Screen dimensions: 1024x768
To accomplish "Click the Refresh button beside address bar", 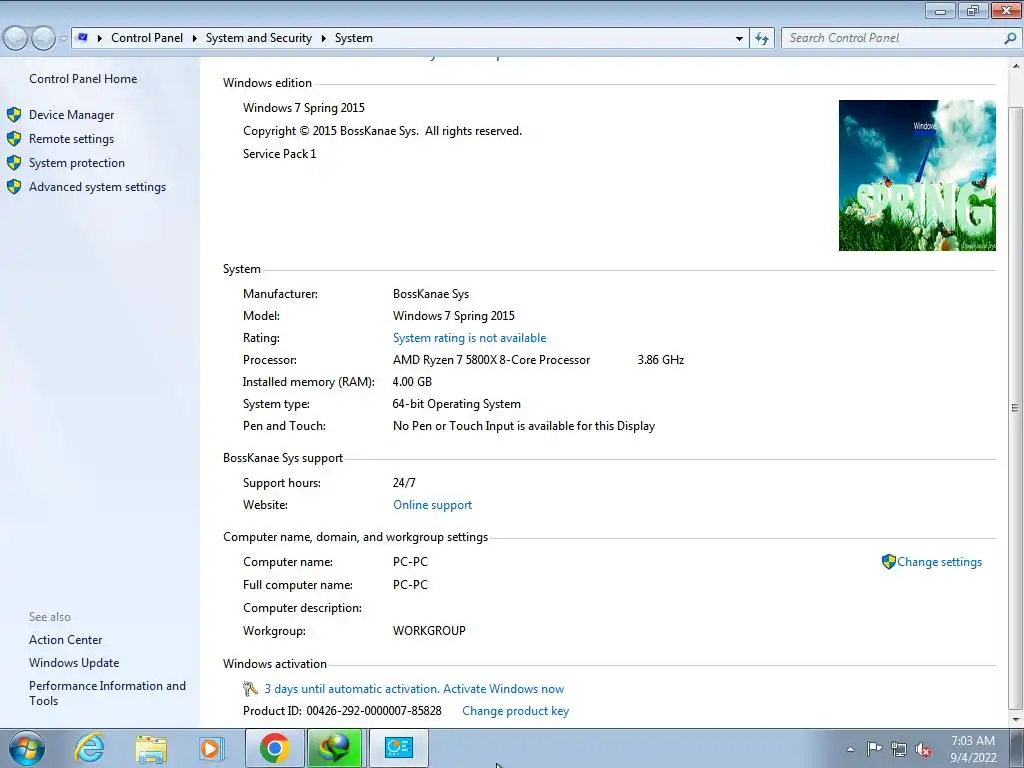I will pos(762,39).
